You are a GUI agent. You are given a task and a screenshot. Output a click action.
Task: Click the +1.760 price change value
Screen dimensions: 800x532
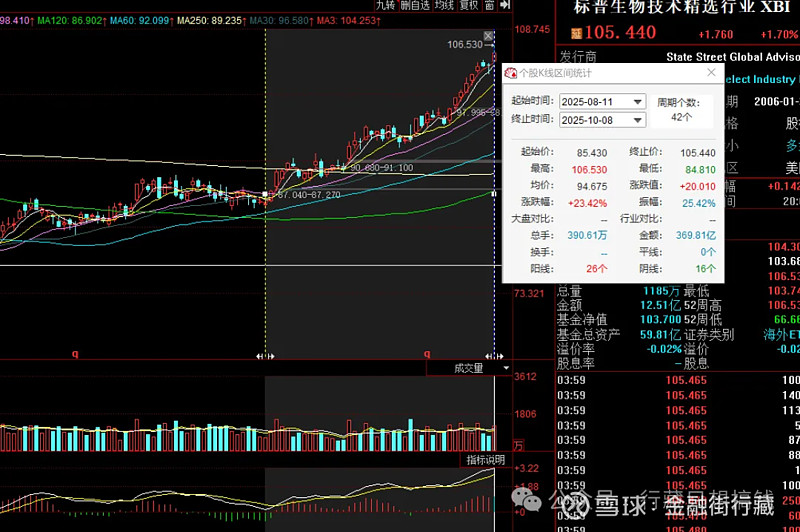[x=715, y=35]
